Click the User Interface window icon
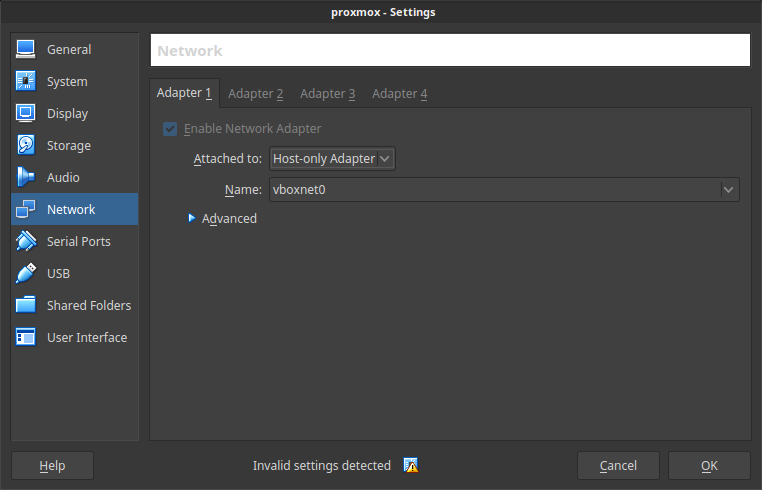Viewport: 762px width, 490px height. pos(25,337)
